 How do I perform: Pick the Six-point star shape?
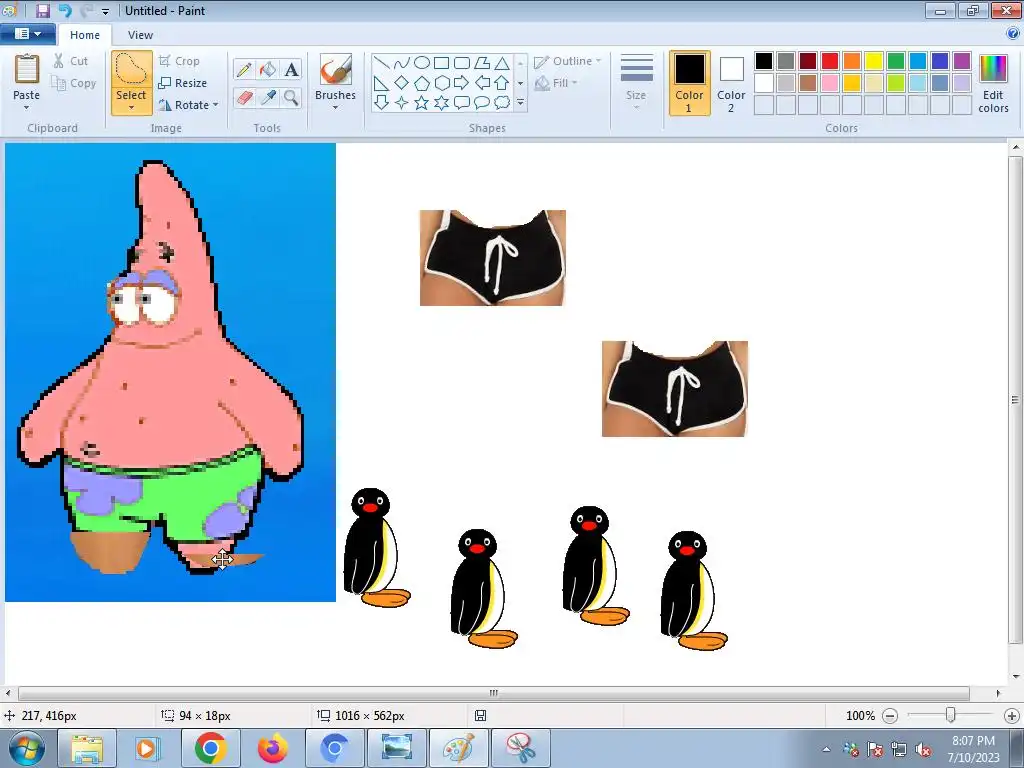pos(441,103)
